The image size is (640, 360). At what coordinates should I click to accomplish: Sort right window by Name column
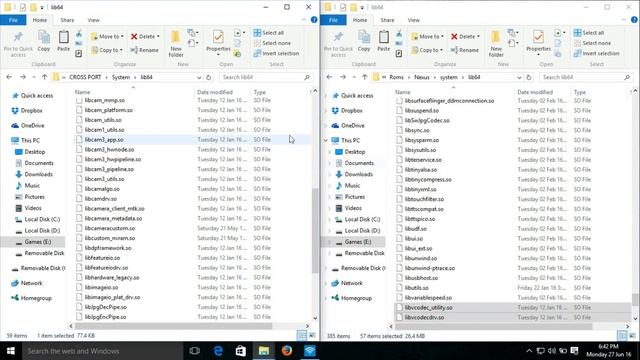tap(402, 92)
